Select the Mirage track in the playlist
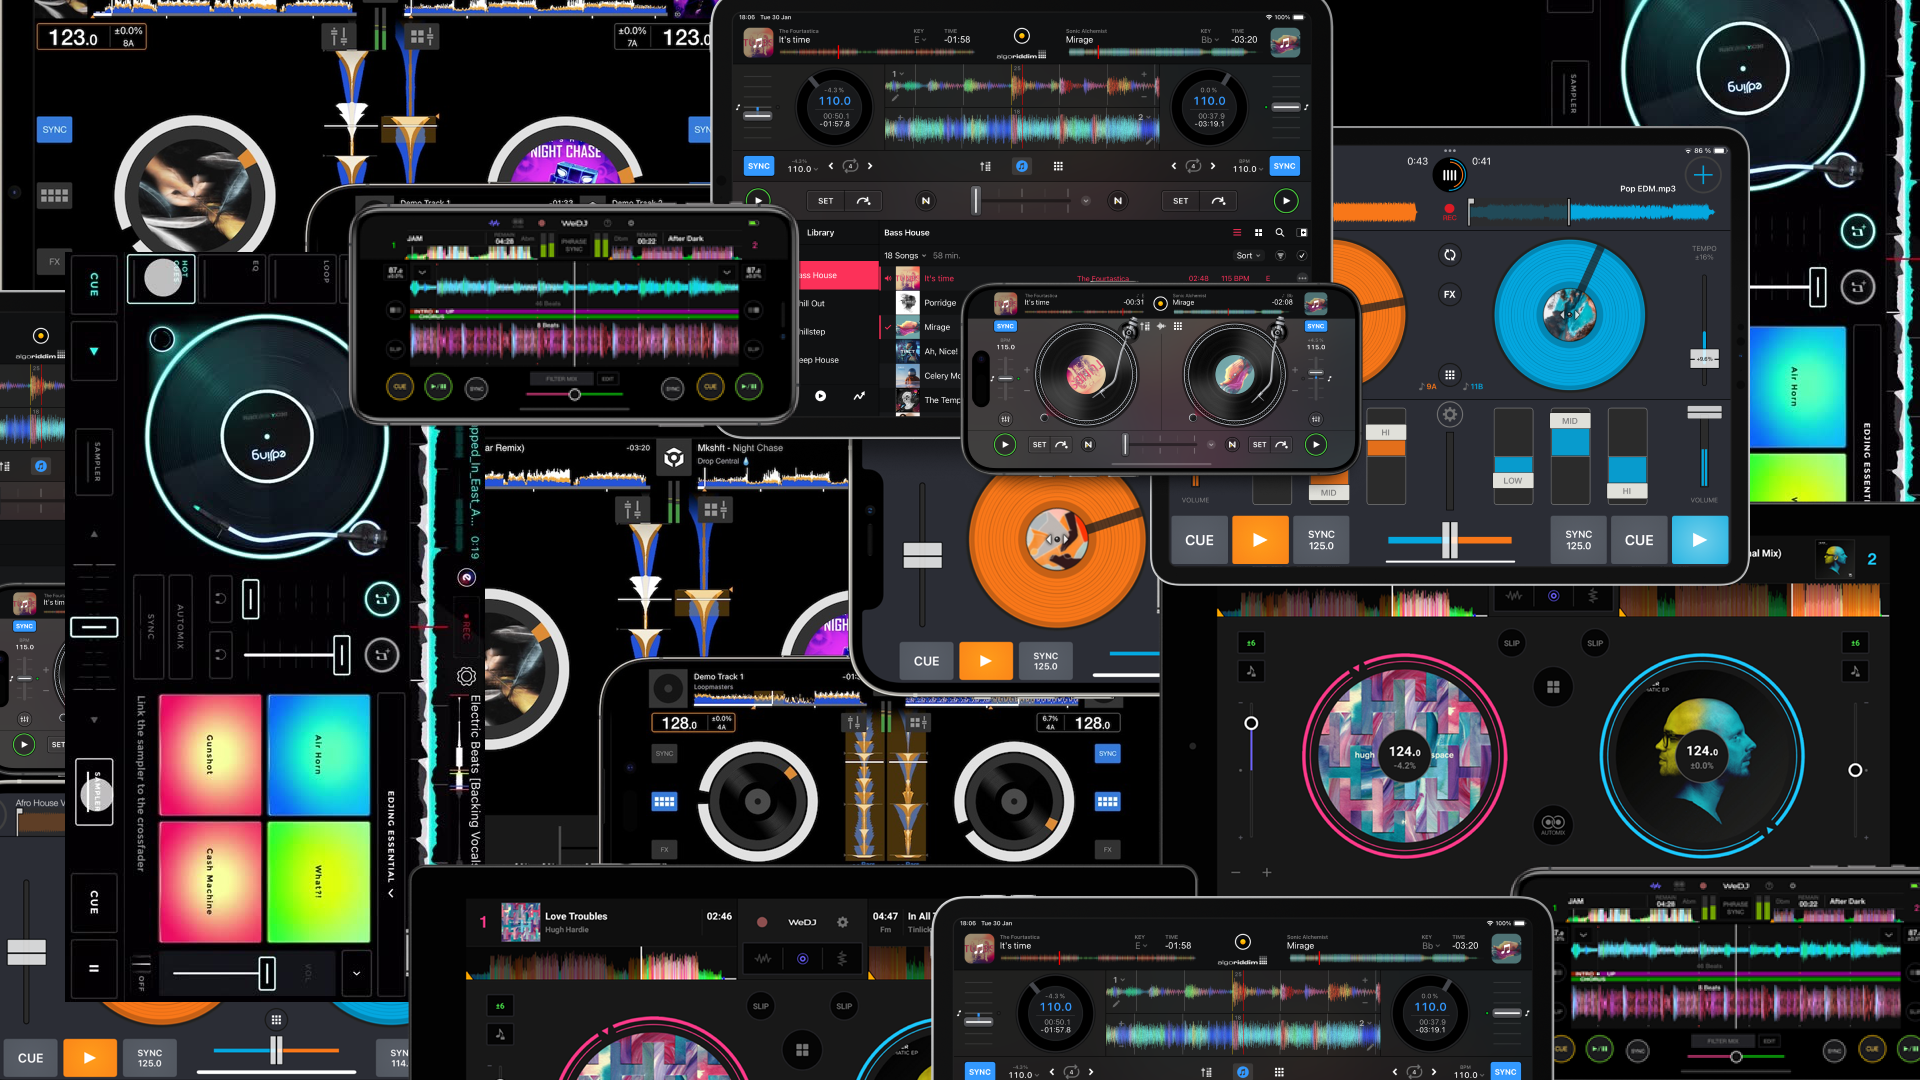 [940, 327]
